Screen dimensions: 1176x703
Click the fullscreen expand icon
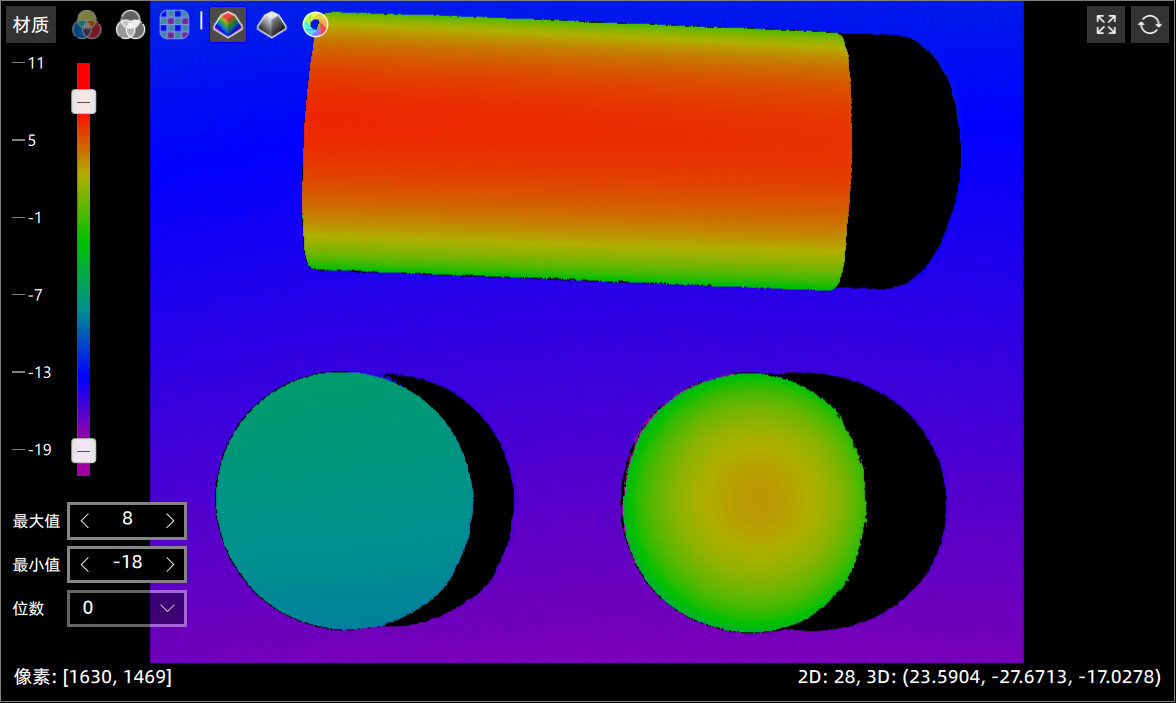pyautogui.click(x=1105, y=25)
